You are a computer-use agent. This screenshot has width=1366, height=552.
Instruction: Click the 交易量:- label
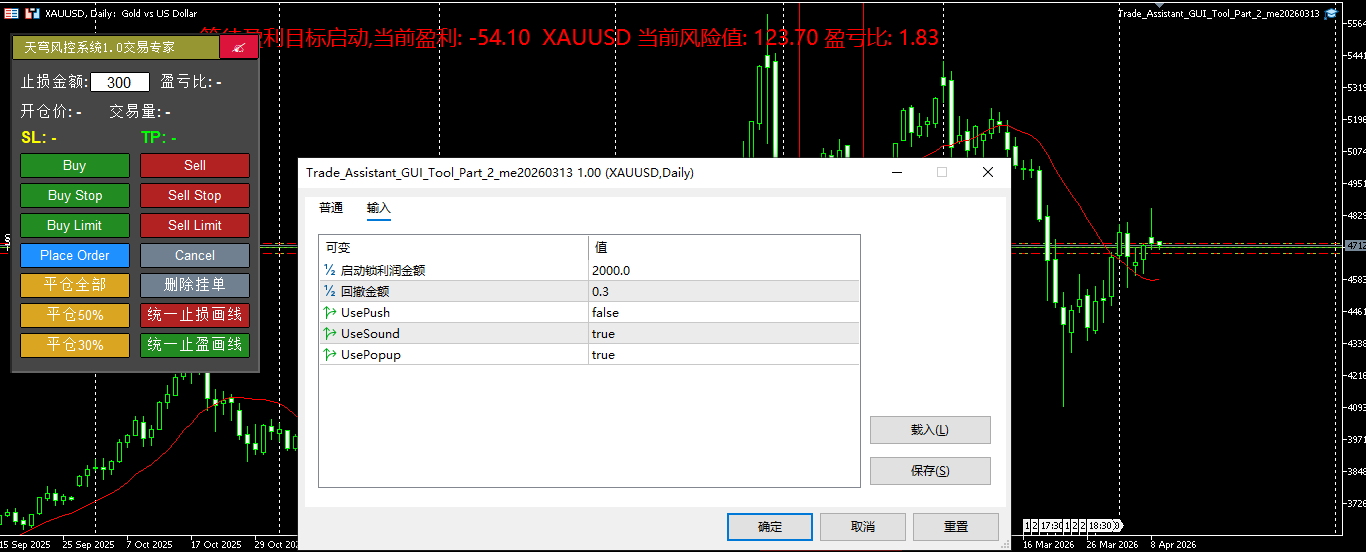(140, 112)
